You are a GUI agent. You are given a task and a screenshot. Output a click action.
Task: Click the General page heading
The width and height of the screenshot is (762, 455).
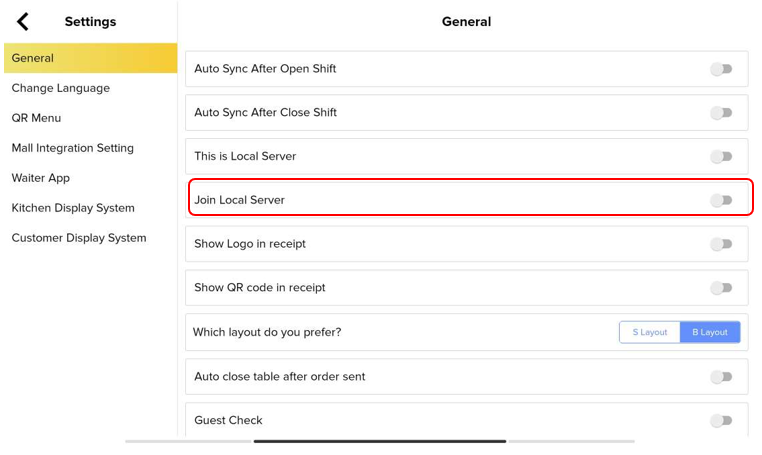click(466, 21)
